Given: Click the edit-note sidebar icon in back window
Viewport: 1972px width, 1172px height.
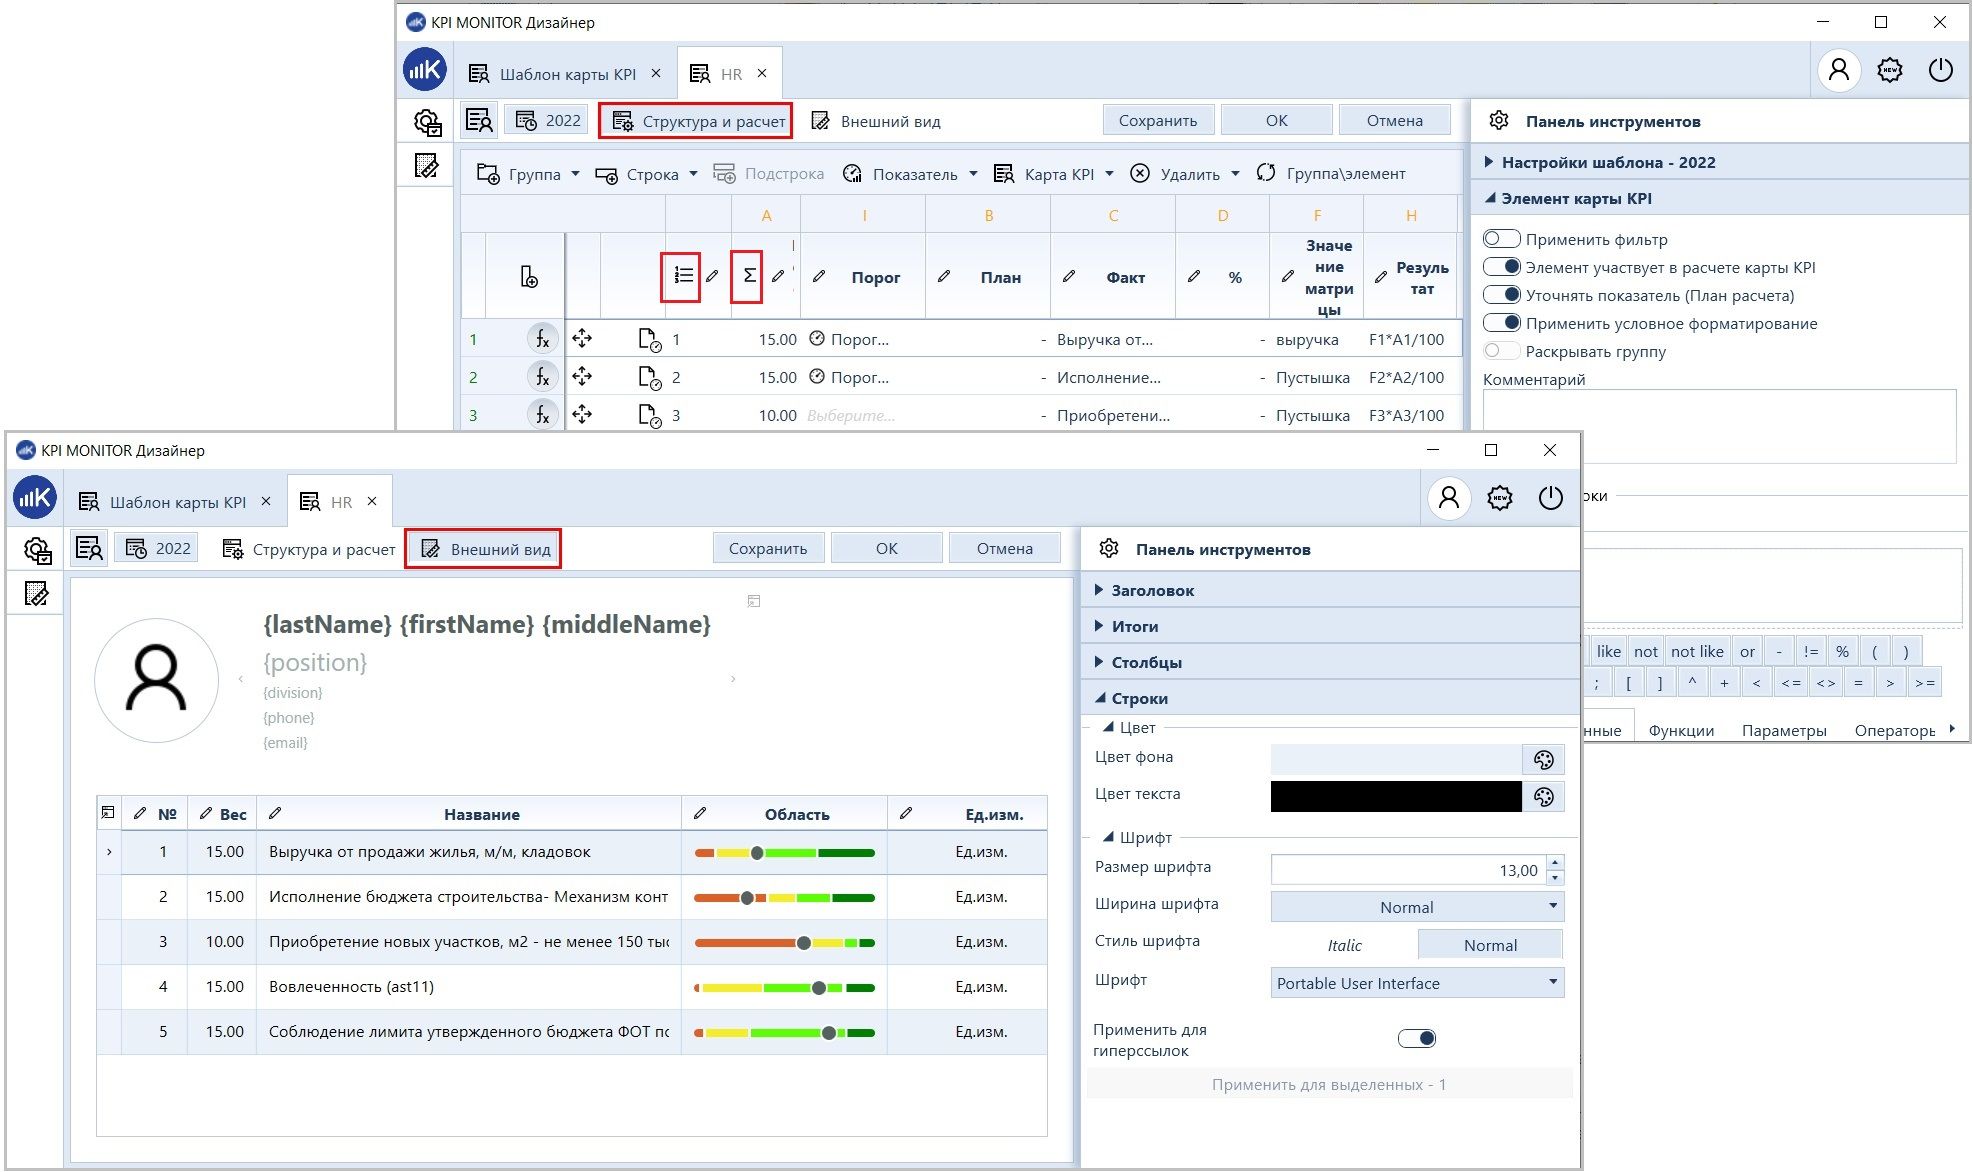Looking at the screenshot, I should [x=427, y=165].
